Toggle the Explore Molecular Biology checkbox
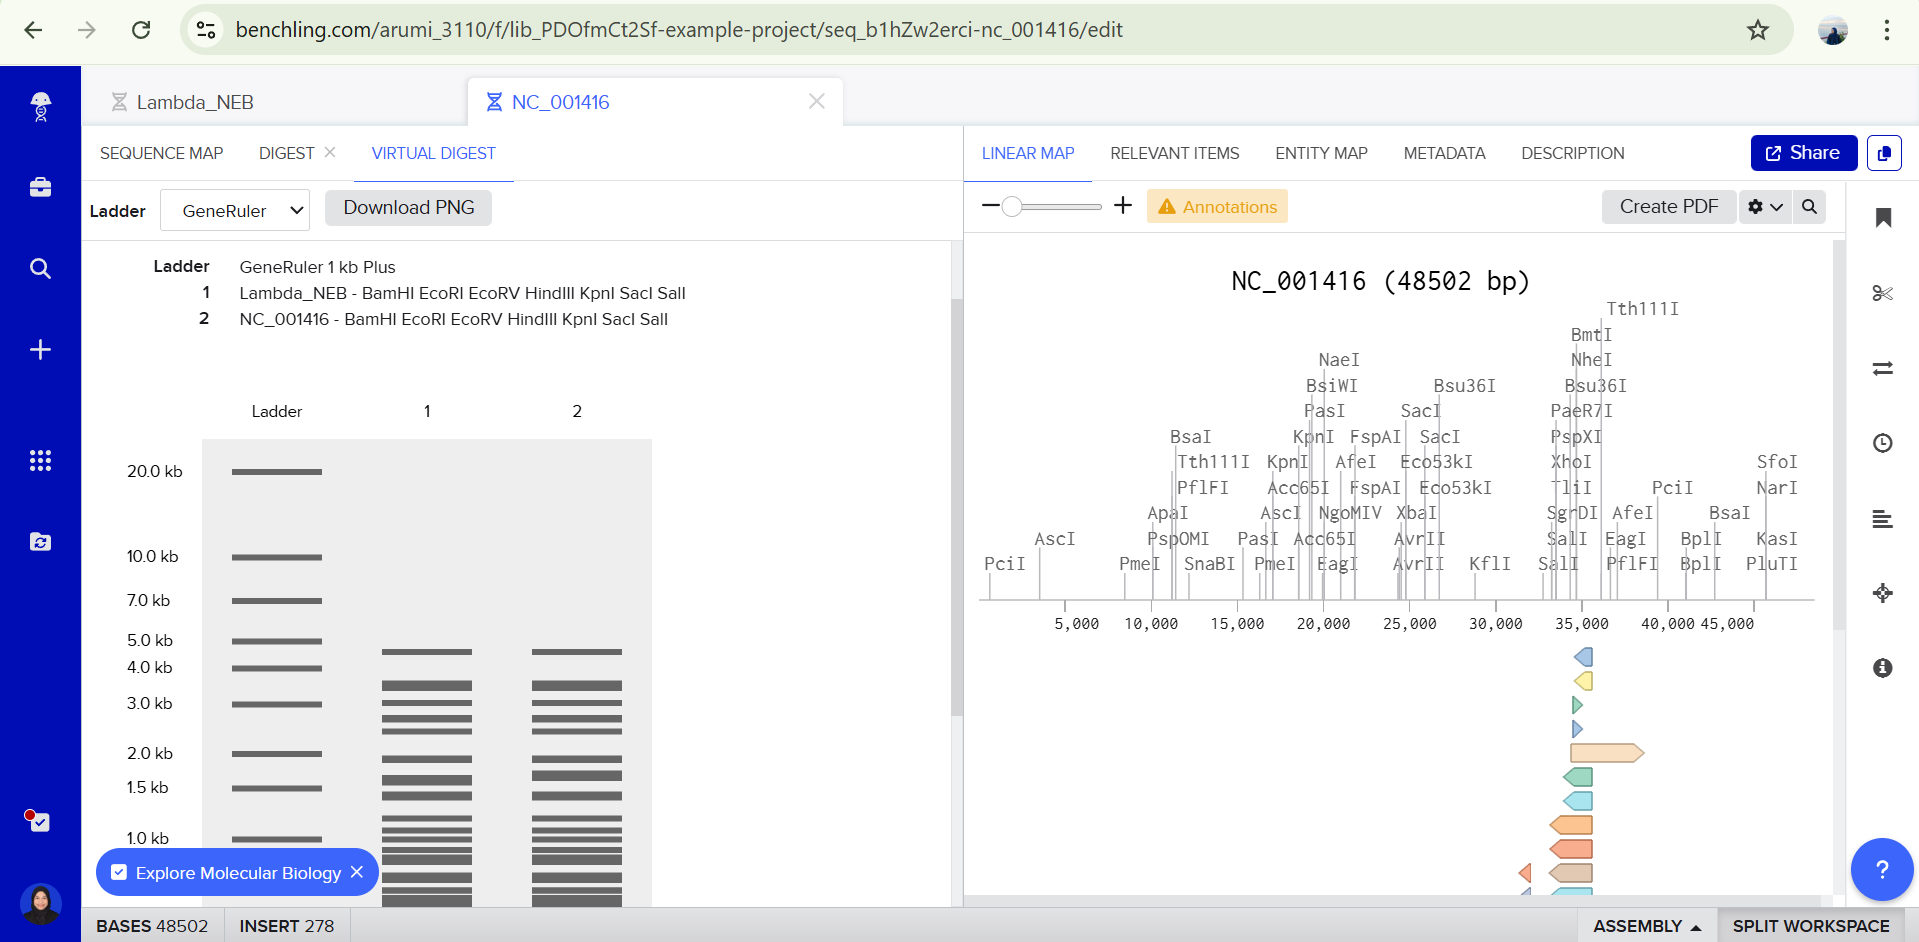Image resolution: width=1919 pixels, height=942 pixels. point(119,873)
